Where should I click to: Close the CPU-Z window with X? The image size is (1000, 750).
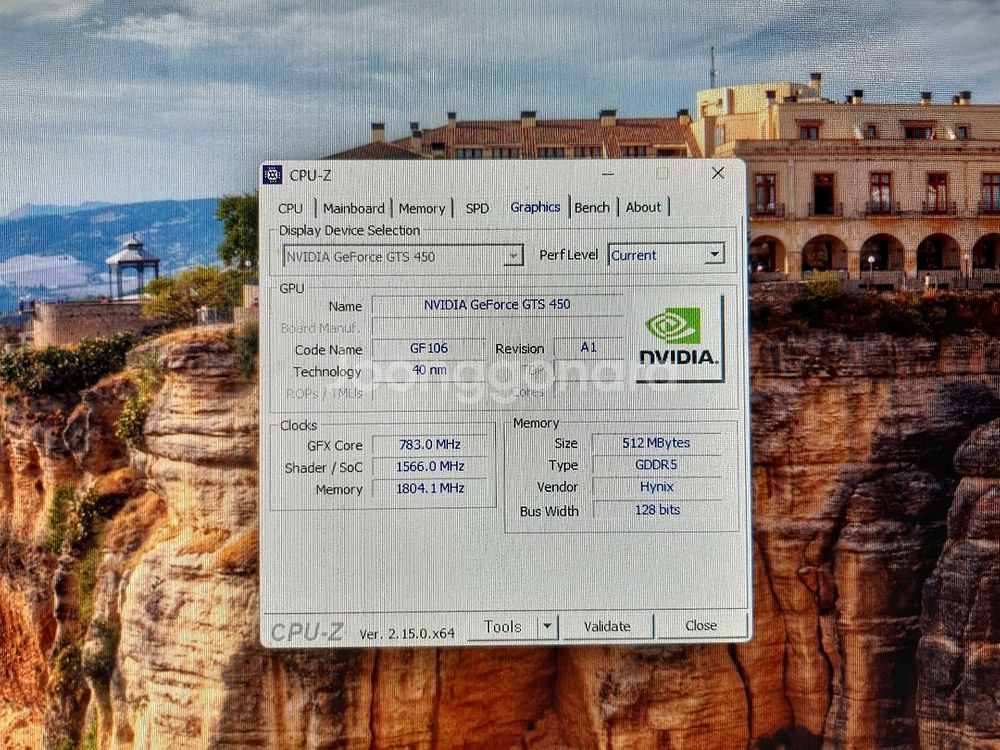click(717, 173)
